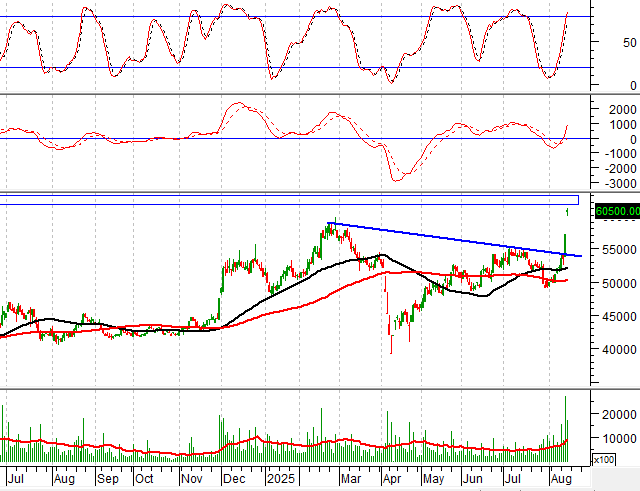
Task: Click the x100 volume scale marker
Action: [x=604, y=460]
